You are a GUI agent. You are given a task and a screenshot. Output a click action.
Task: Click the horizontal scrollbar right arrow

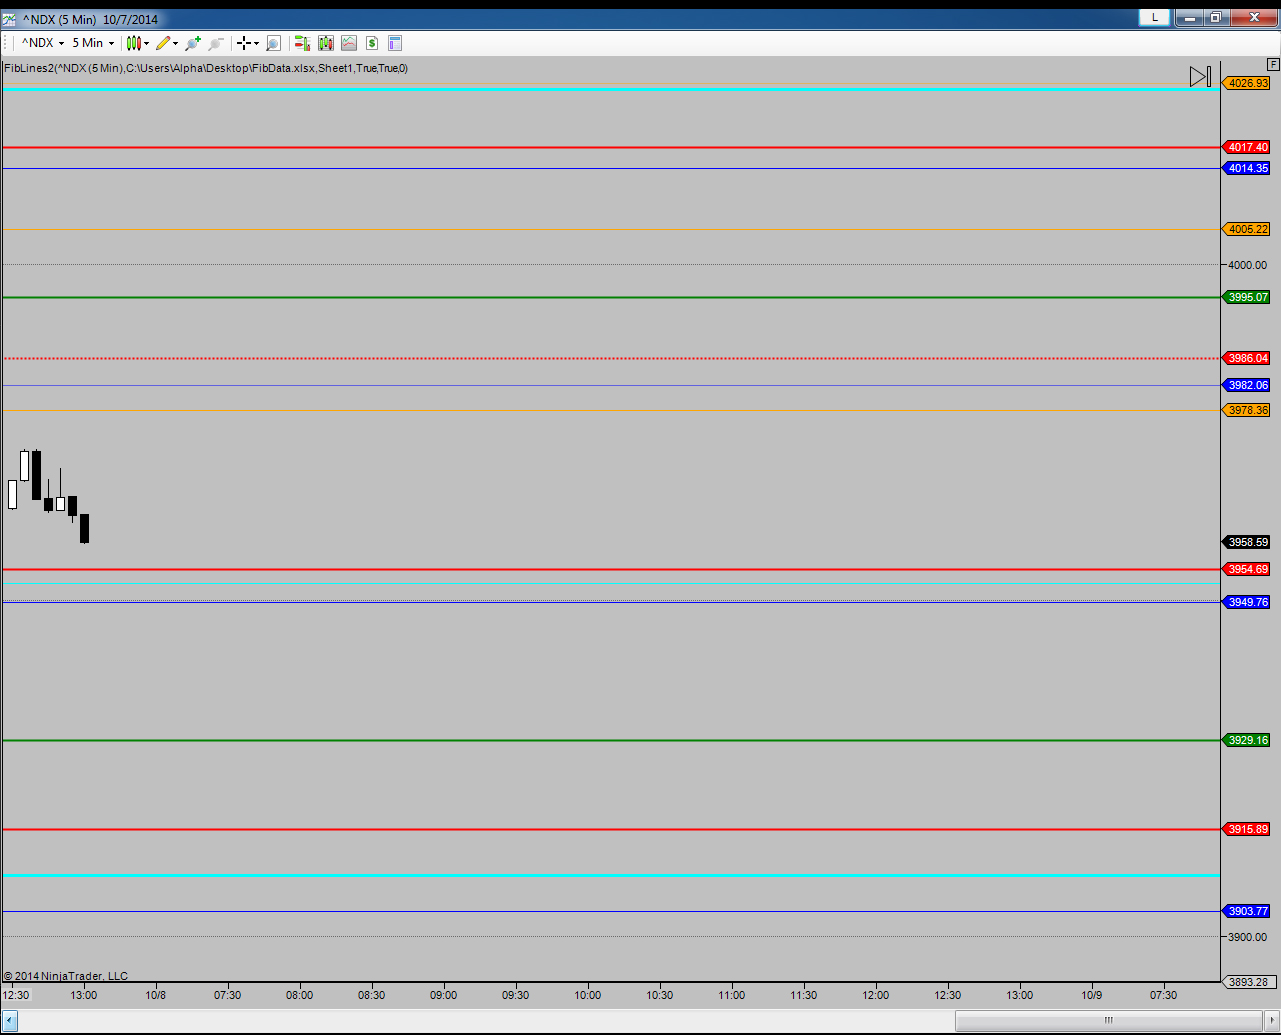pos(1271,1019)
